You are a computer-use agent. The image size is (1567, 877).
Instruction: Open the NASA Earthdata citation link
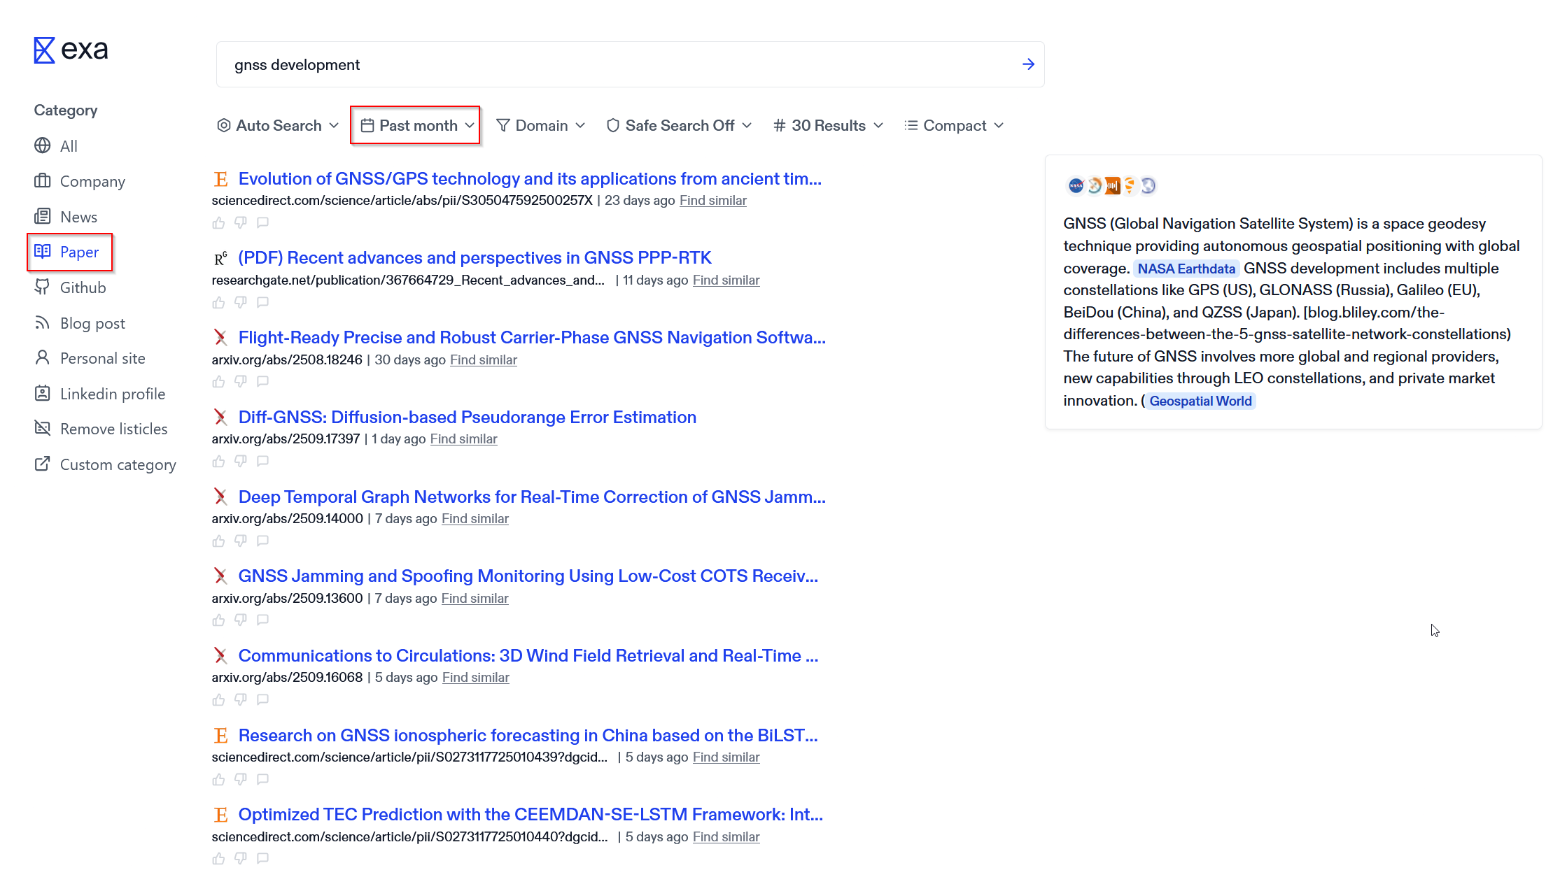pos(1186,268)
